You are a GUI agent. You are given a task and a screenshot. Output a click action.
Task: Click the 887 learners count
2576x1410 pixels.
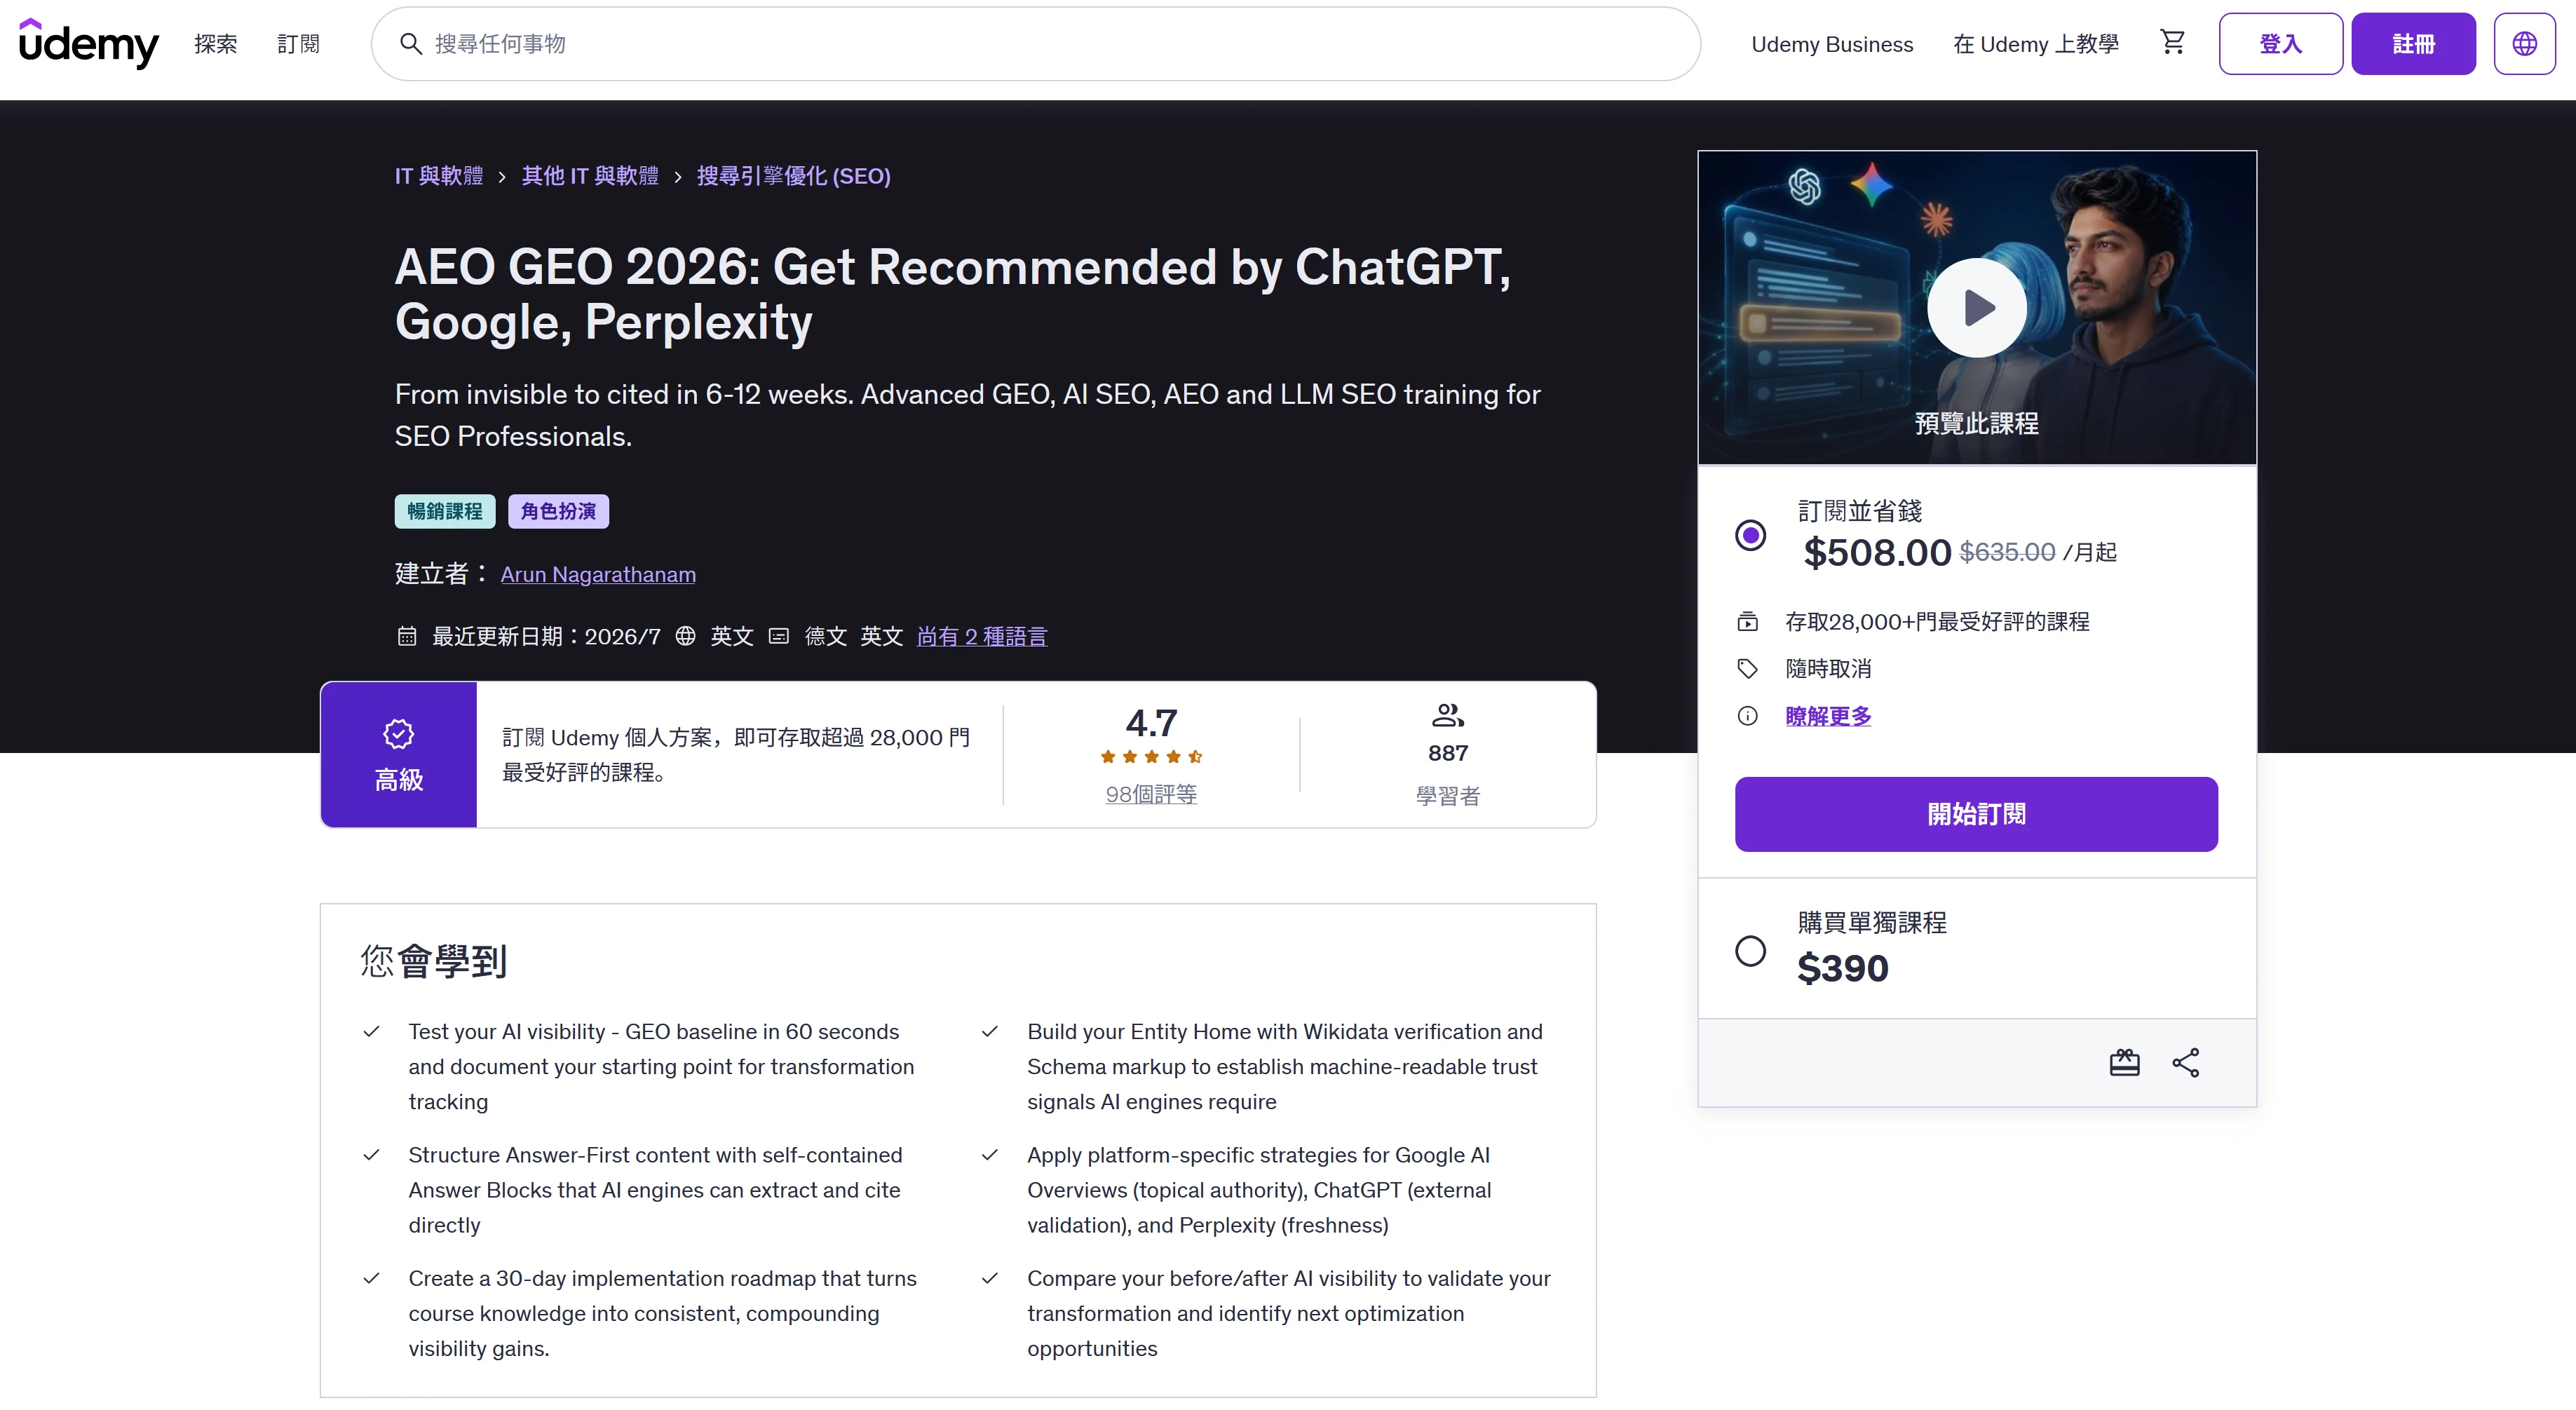pyautogui.click(x=1447, y=753)
